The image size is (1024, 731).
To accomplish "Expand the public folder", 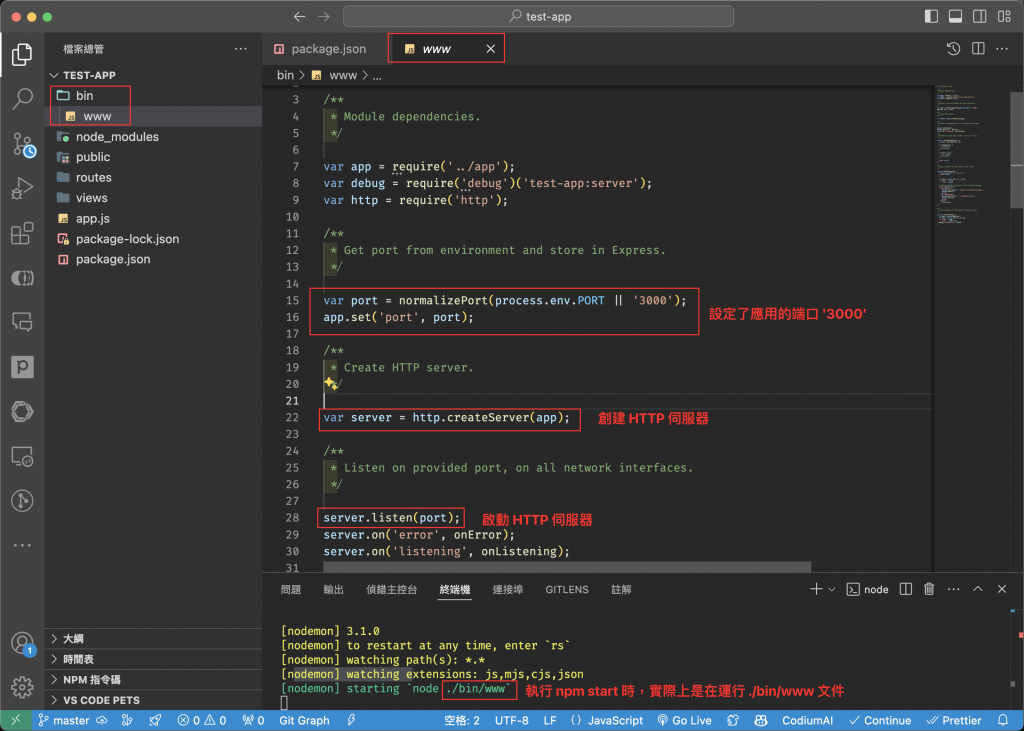I will [153, 157].
